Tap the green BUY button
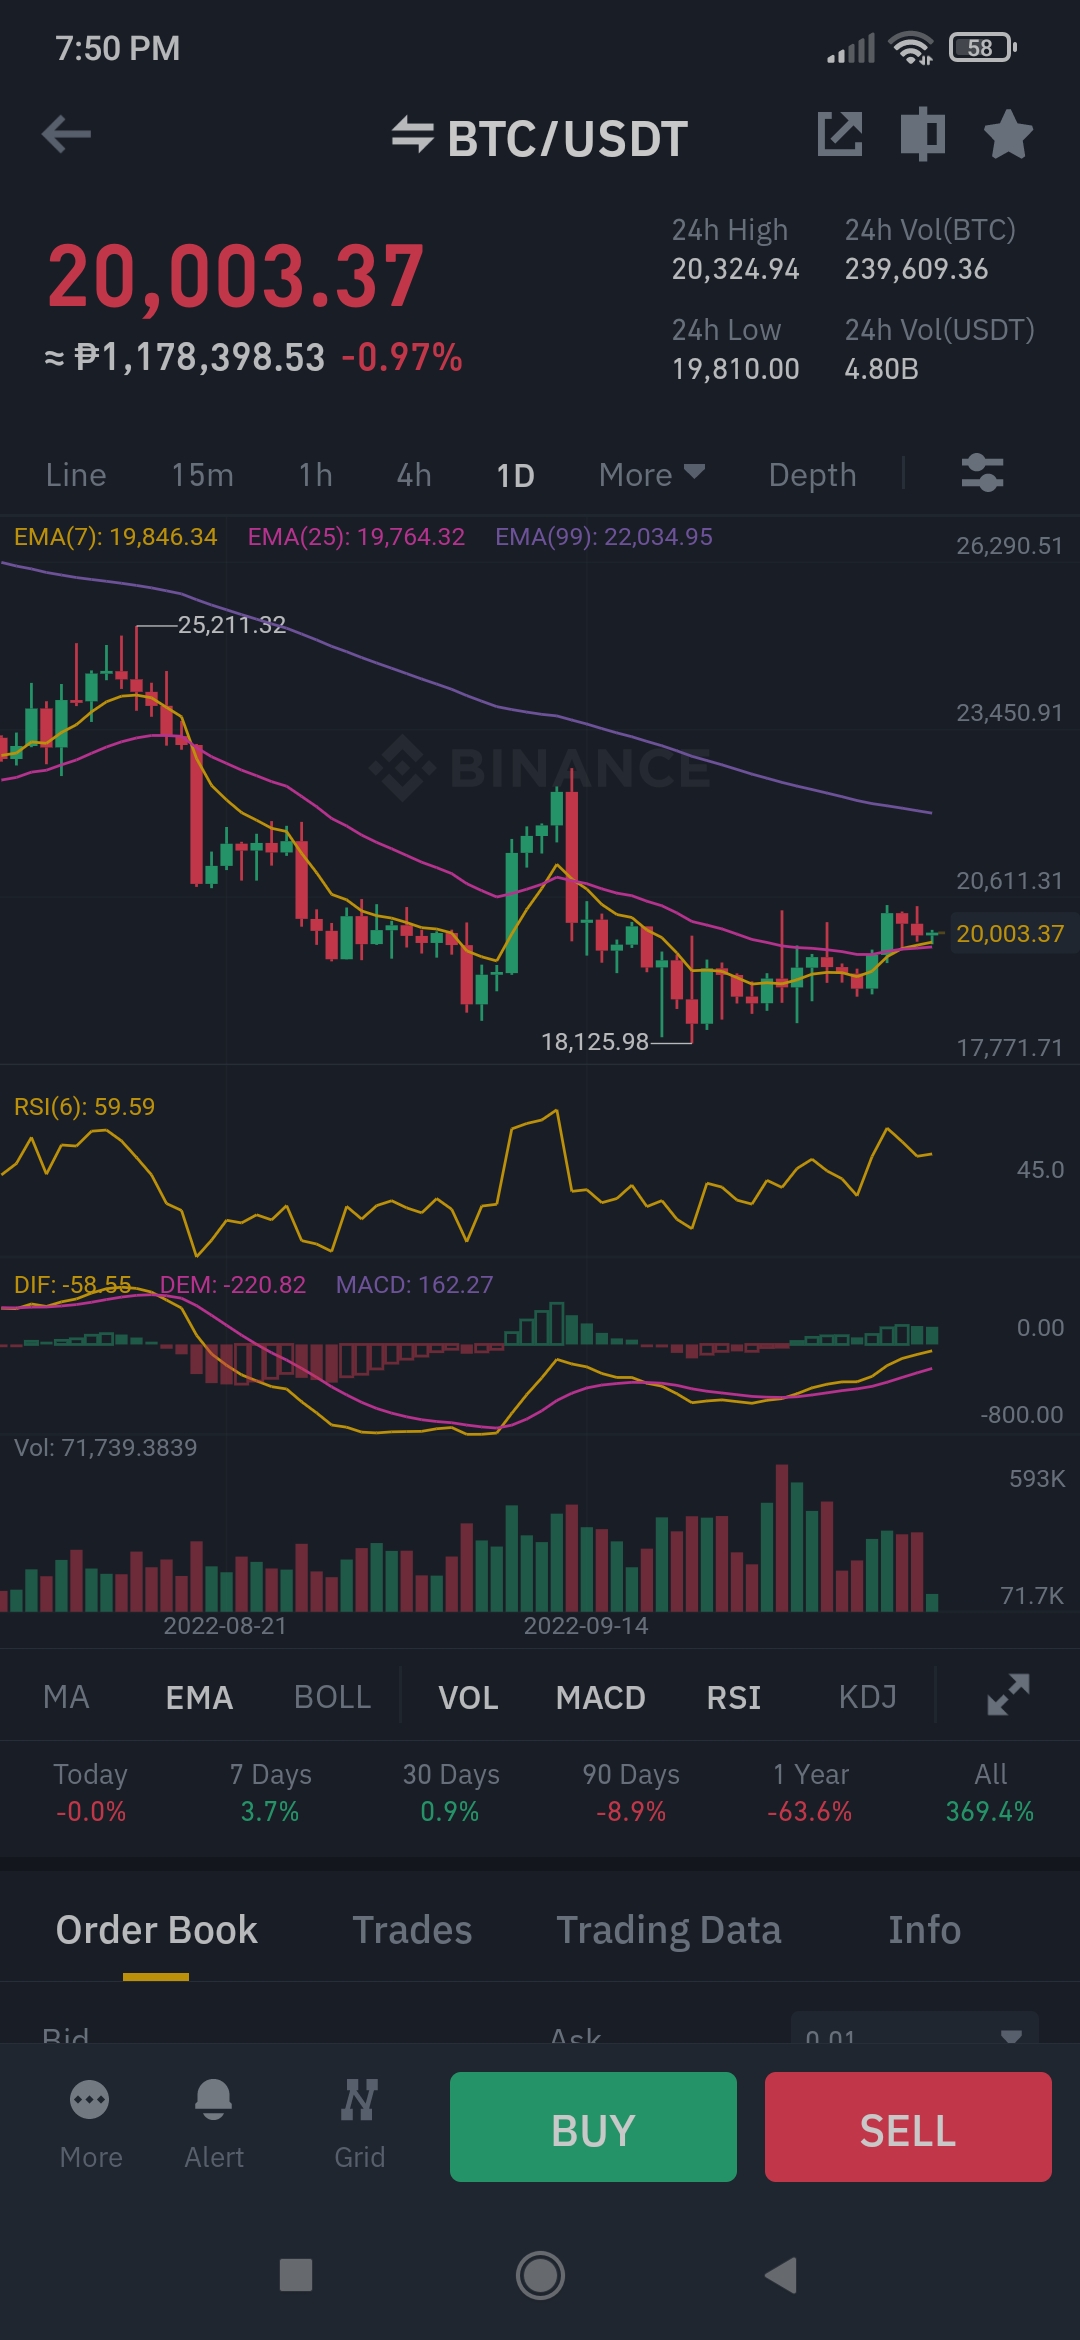Image resolution: width=1080 pixels, height=2340 pixels. tap(593, 2127)
